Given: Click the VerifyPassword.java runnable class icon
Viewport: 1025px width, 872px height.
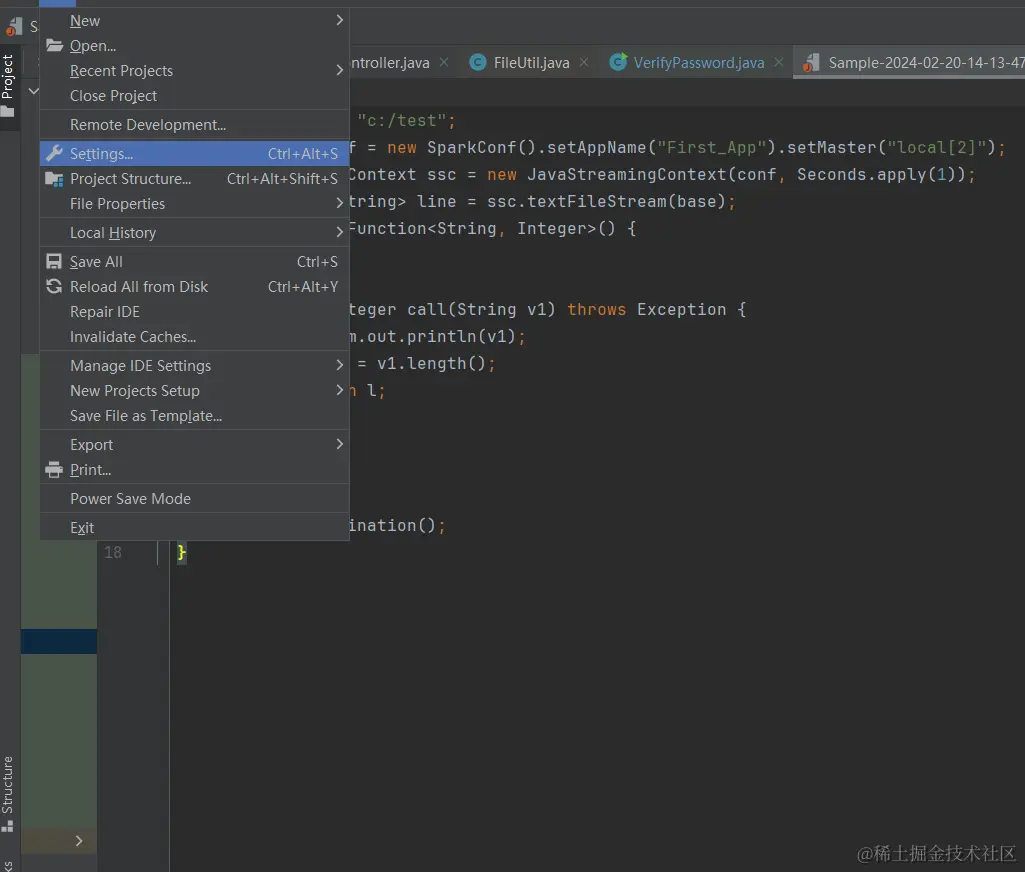Looking at the screenshot, I should (x=618, y=62).
